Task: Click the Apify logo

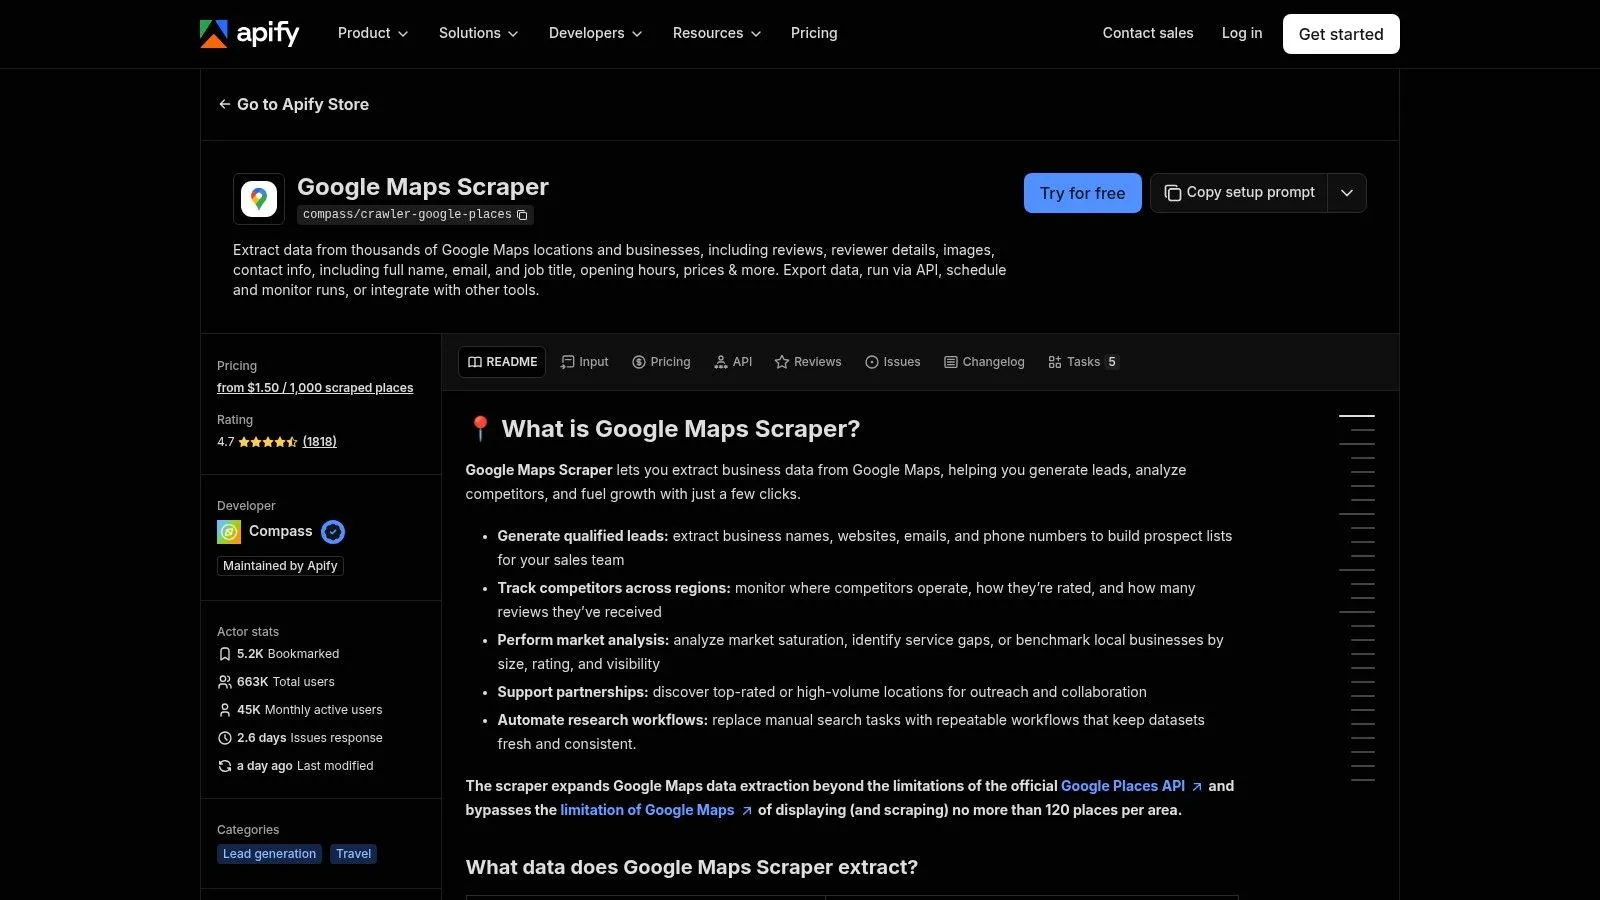Action: (x=250, y=34)
